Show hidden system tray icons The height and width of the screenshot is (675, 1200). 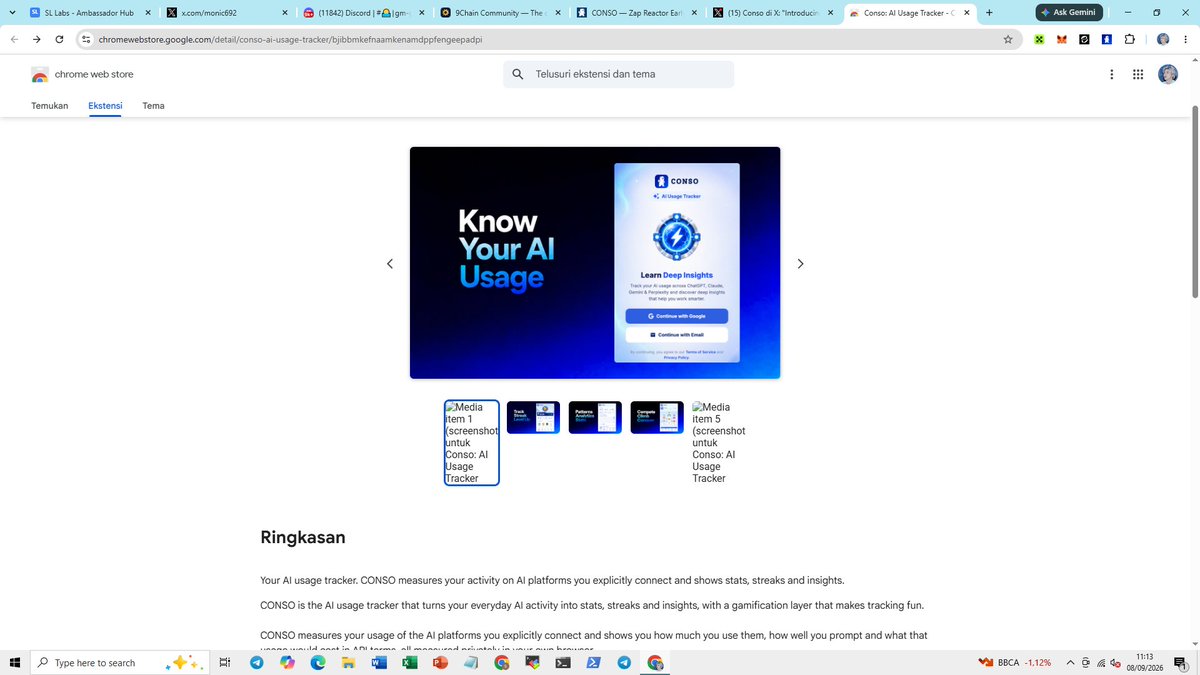point(1070,662)
